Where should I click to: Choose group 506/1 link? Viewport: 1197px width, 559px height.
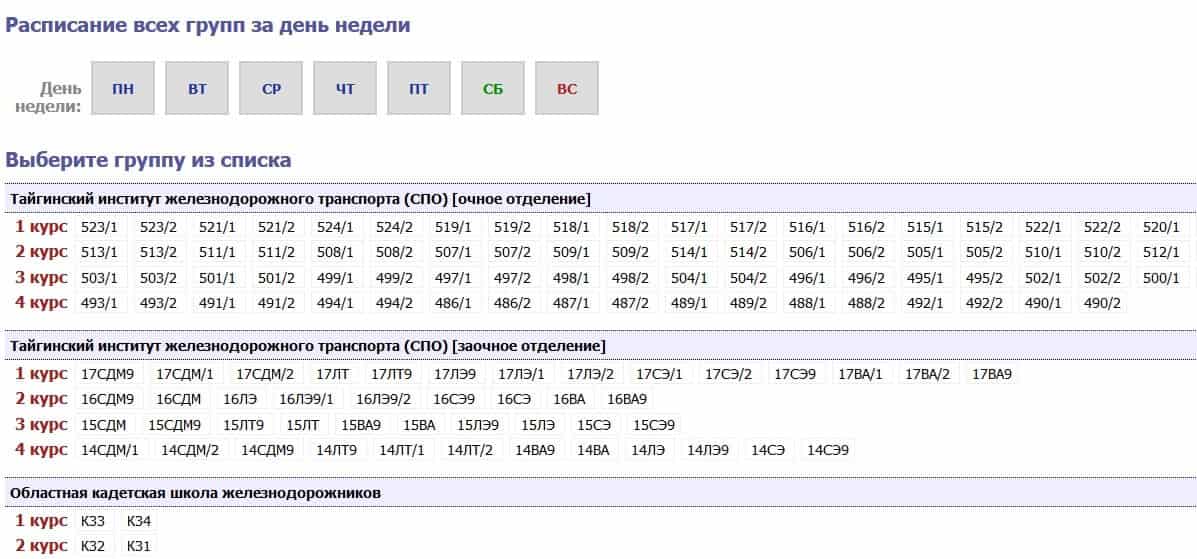[x=808, y=252]
